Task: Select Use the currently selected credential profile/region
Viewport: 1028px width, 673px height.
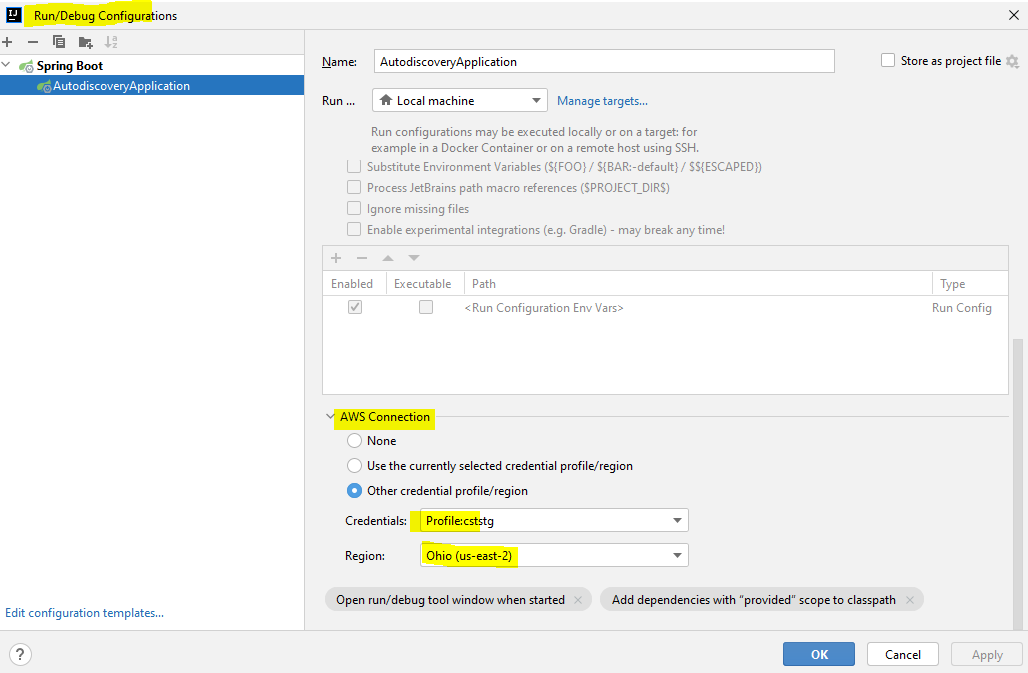Action: pos(354,465)
